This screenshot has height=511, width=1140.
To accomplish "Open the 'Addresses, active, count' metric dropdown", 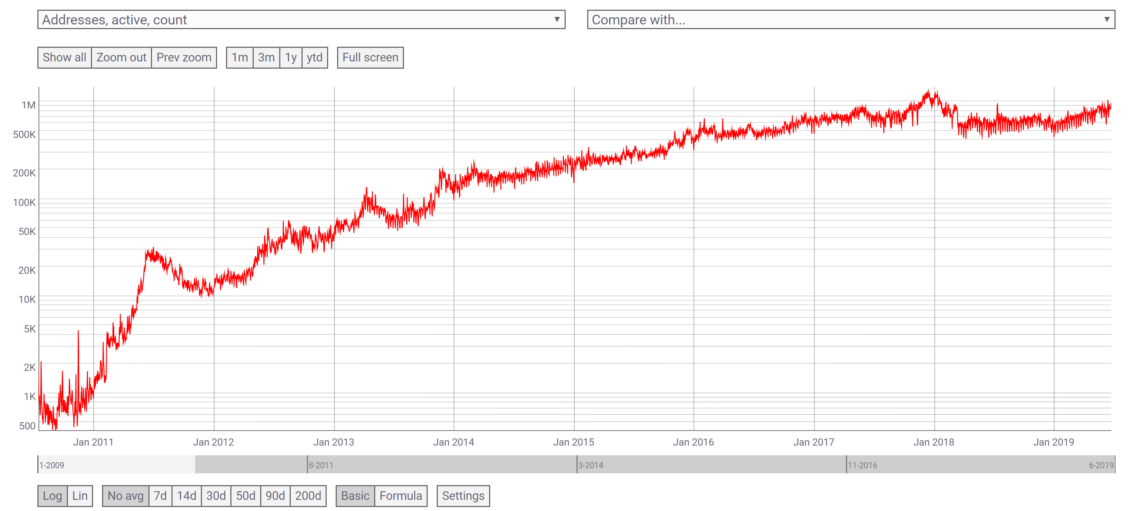I will [301, 20].
